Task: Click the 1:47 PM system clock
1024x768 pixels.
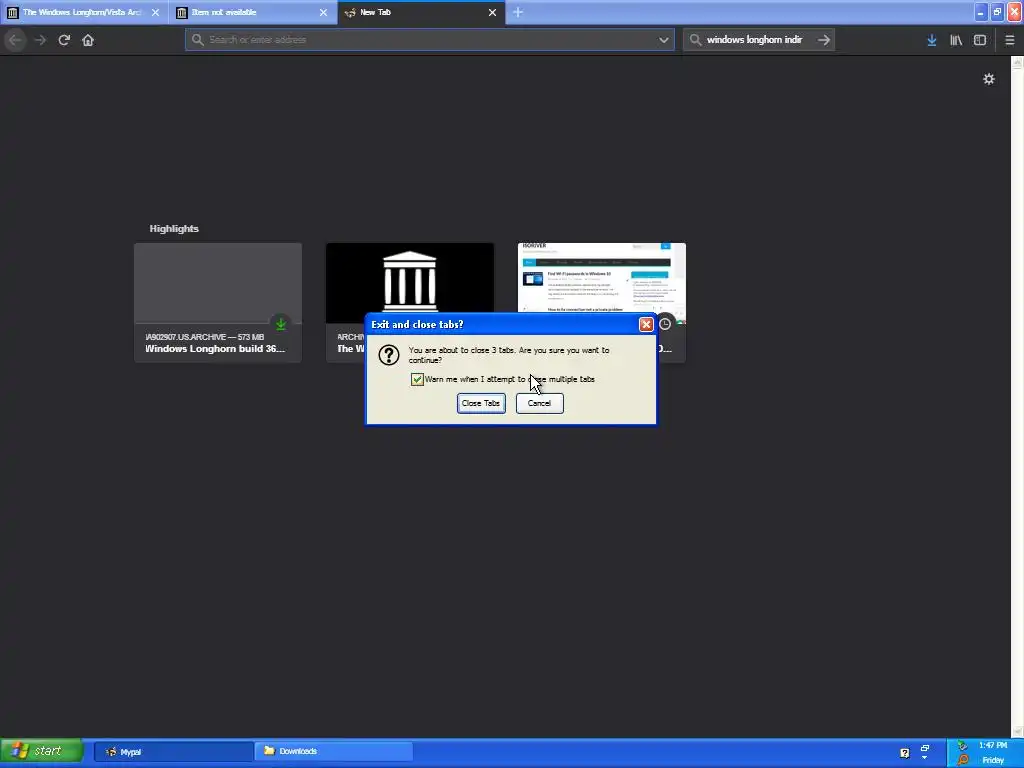Action: click(993, 745)
